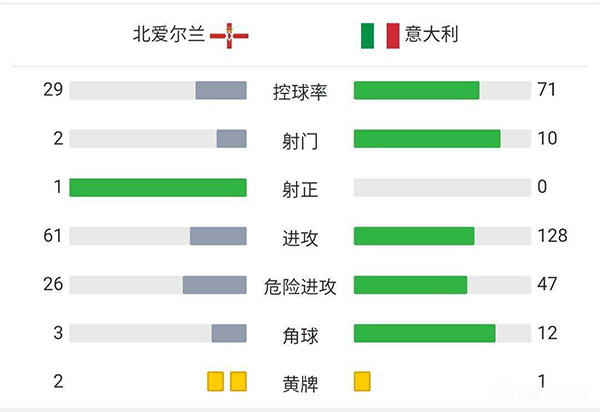Click the Italy flag icon

pos(379,35)
